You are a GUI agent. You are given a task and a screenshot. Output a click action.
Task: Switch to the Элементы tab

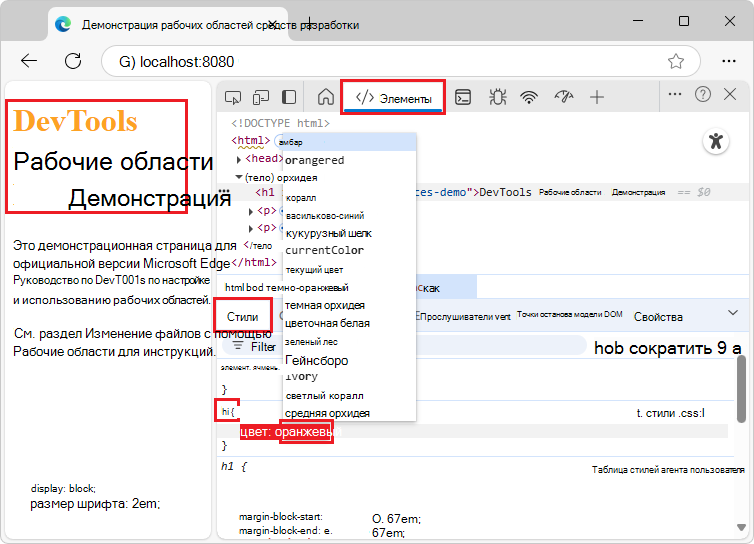click(393, 98)
